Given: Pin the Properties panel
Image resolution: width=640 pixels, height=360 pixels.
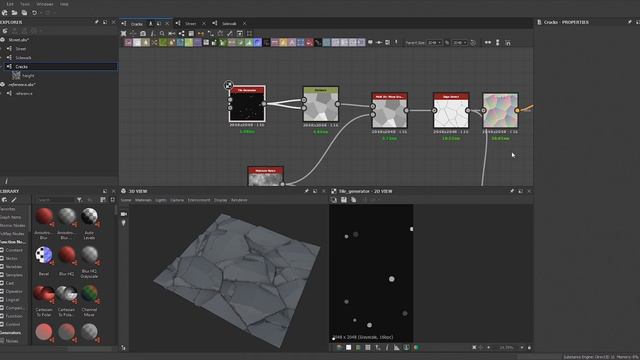Looking at the screenshot, I should (629, 22).
